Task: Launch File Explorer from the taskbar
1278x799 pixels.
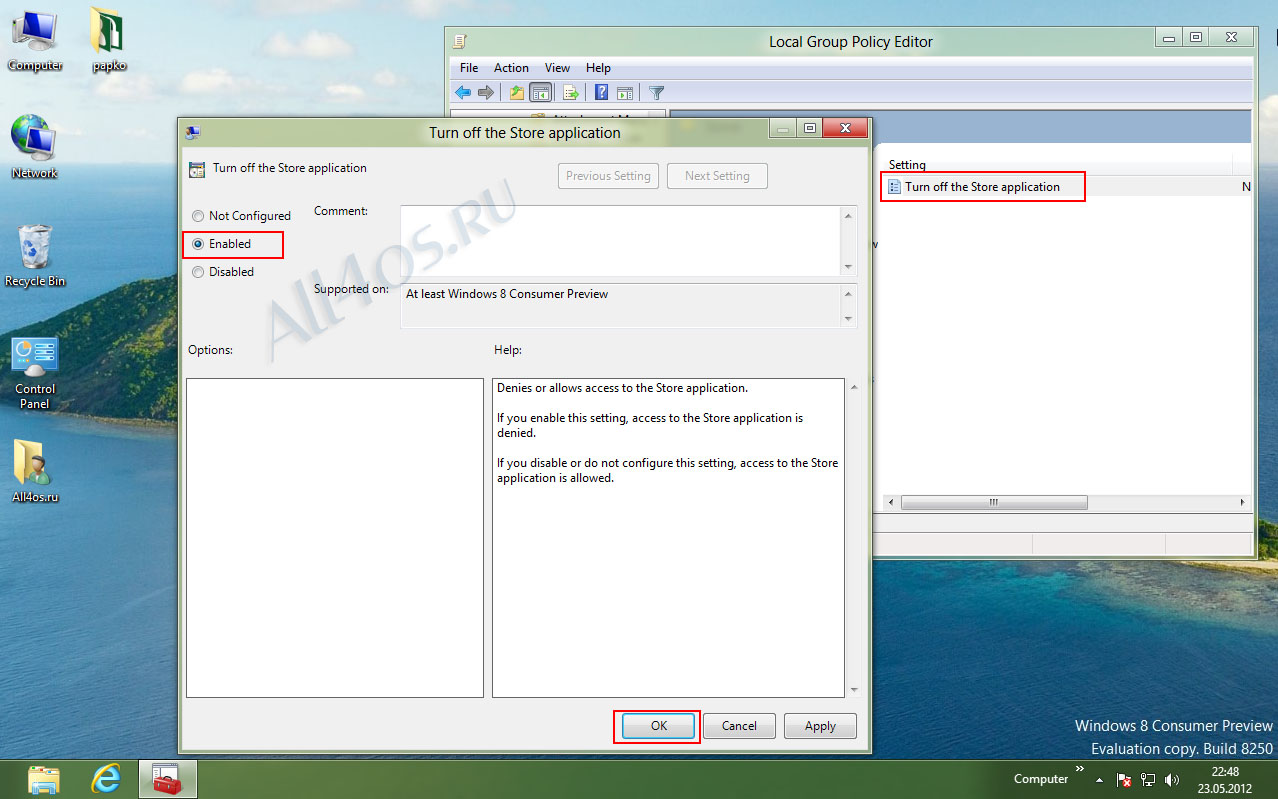Action: (x=44, y=779)
